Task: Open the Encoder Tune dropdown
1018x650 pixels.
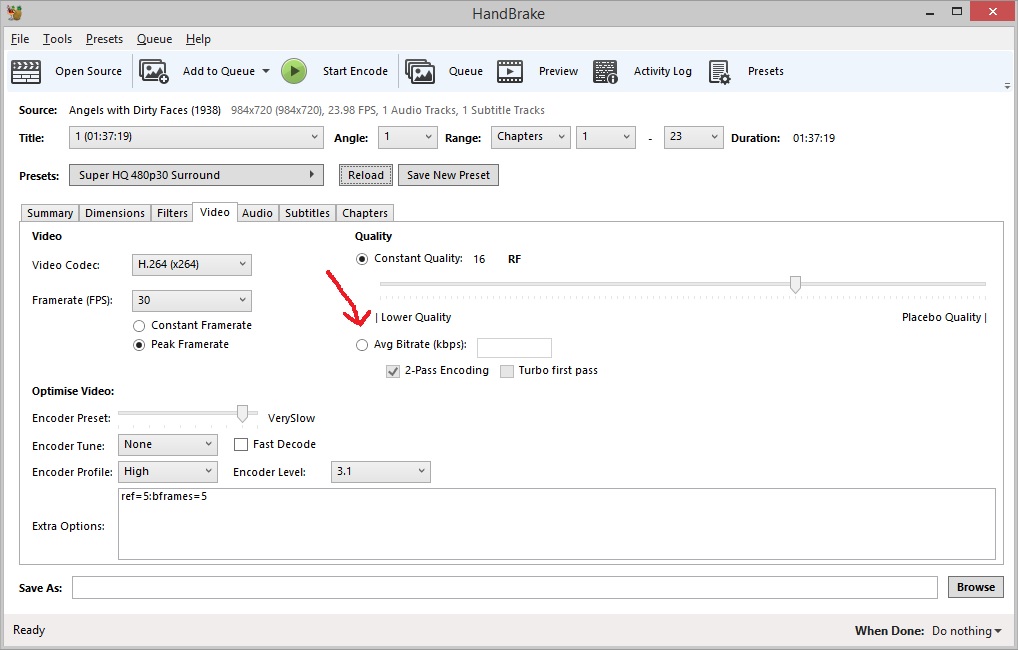Action: pyautogui.click(x=168, y=445)
